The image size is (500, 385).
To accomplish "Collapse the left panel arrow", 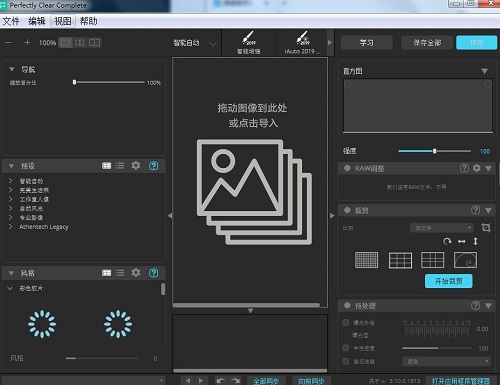I will (x=170, y=216).
